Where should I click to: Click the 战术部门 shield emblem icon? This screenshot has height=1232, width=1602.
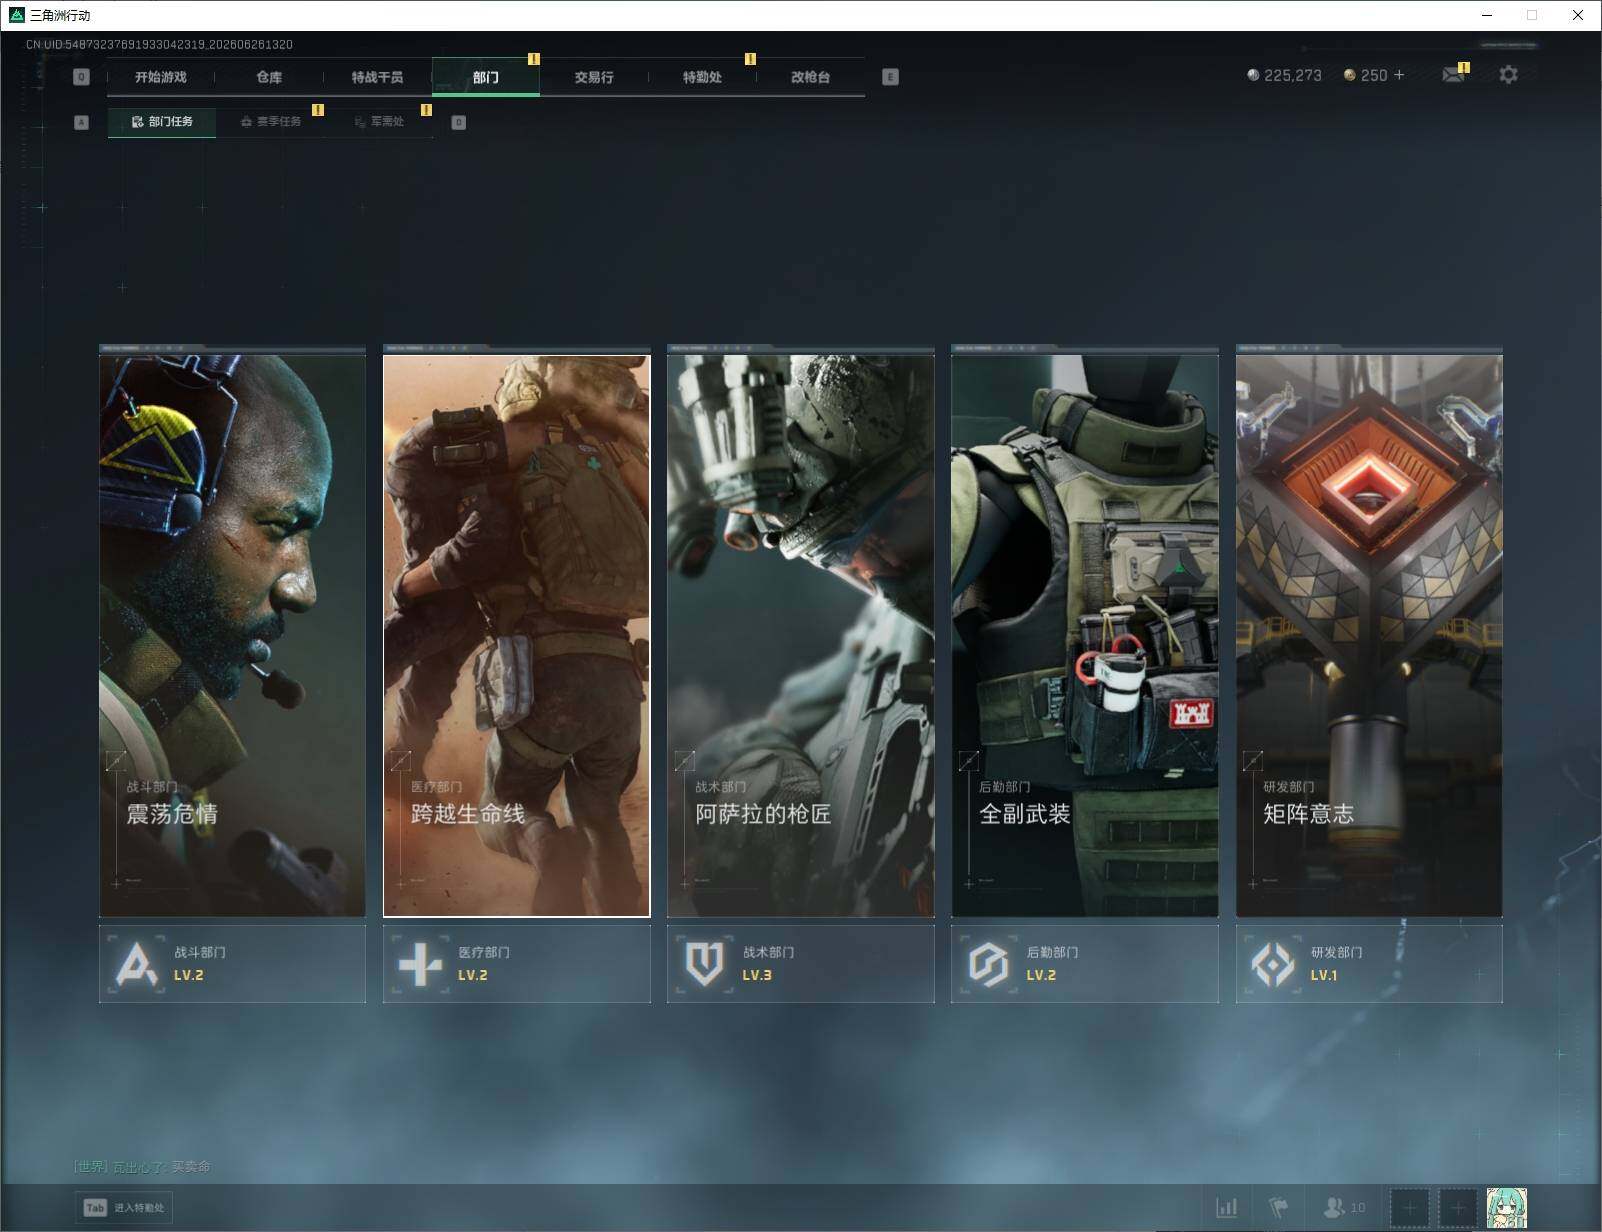705,964
